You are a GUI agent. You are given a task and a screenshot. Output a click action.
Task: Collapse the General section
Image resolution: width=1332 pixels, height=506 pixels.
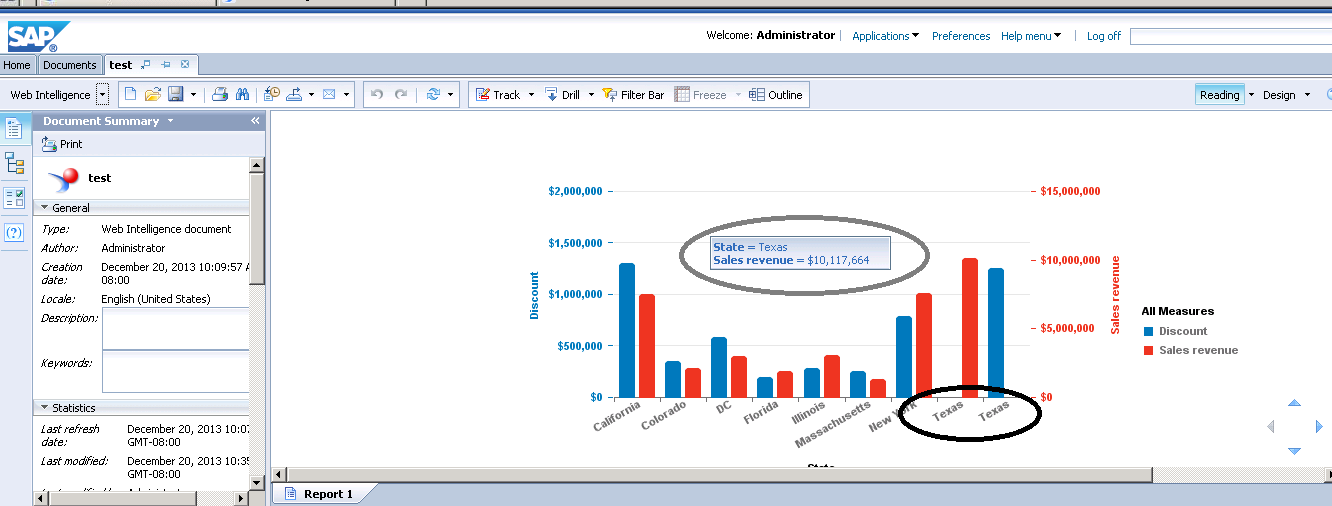pyautogui.click(x=44, y=207)
